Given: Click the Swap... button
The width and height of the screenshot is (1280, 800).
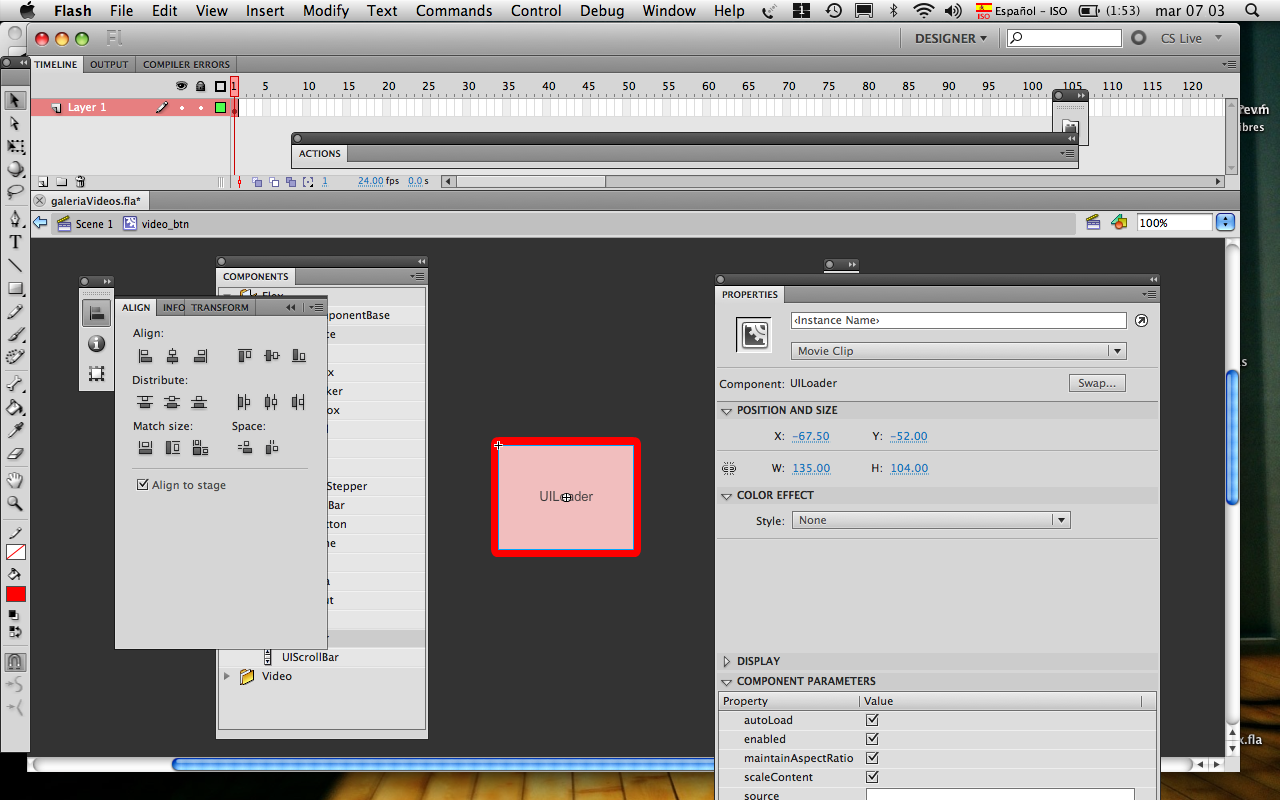Looking at the screenshot, I should (x=1097, y=383).
